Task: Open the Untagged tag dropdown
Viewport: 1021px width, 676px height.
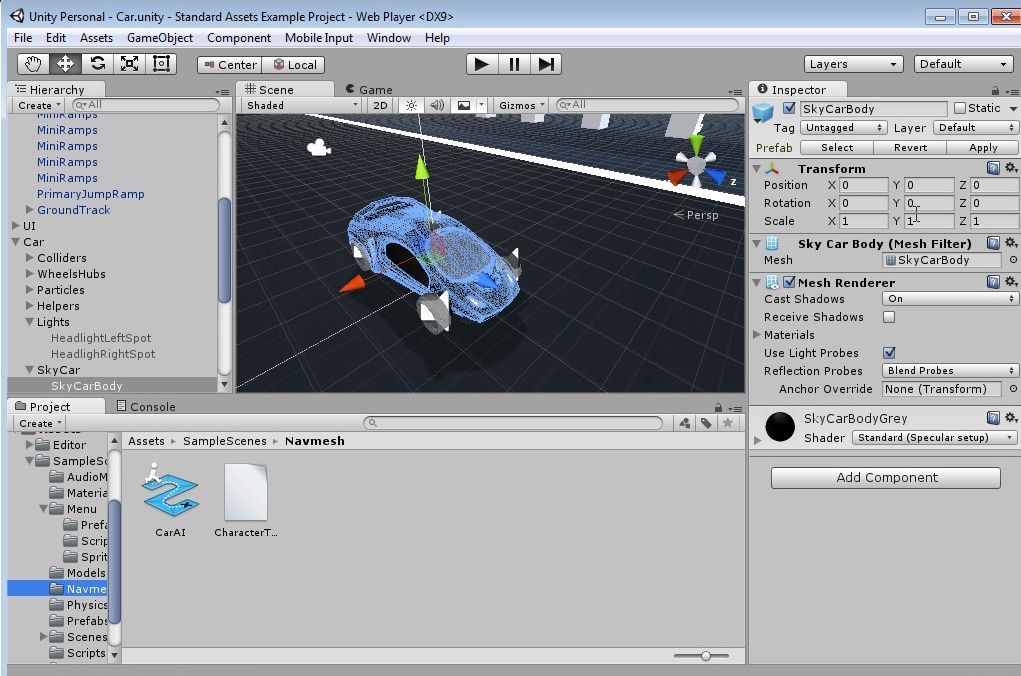Action: click(843, 128)
